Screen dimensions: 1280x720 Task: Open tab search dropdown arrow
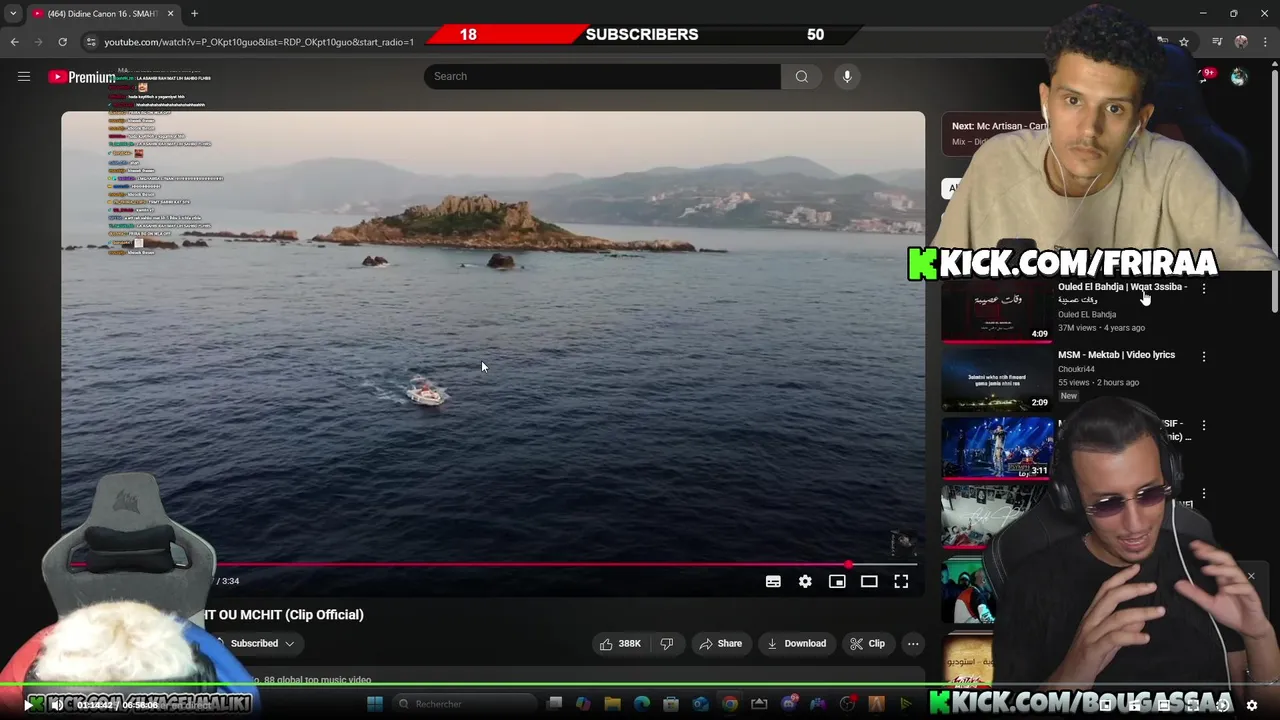pyautogui.click(x=12, y=14)
